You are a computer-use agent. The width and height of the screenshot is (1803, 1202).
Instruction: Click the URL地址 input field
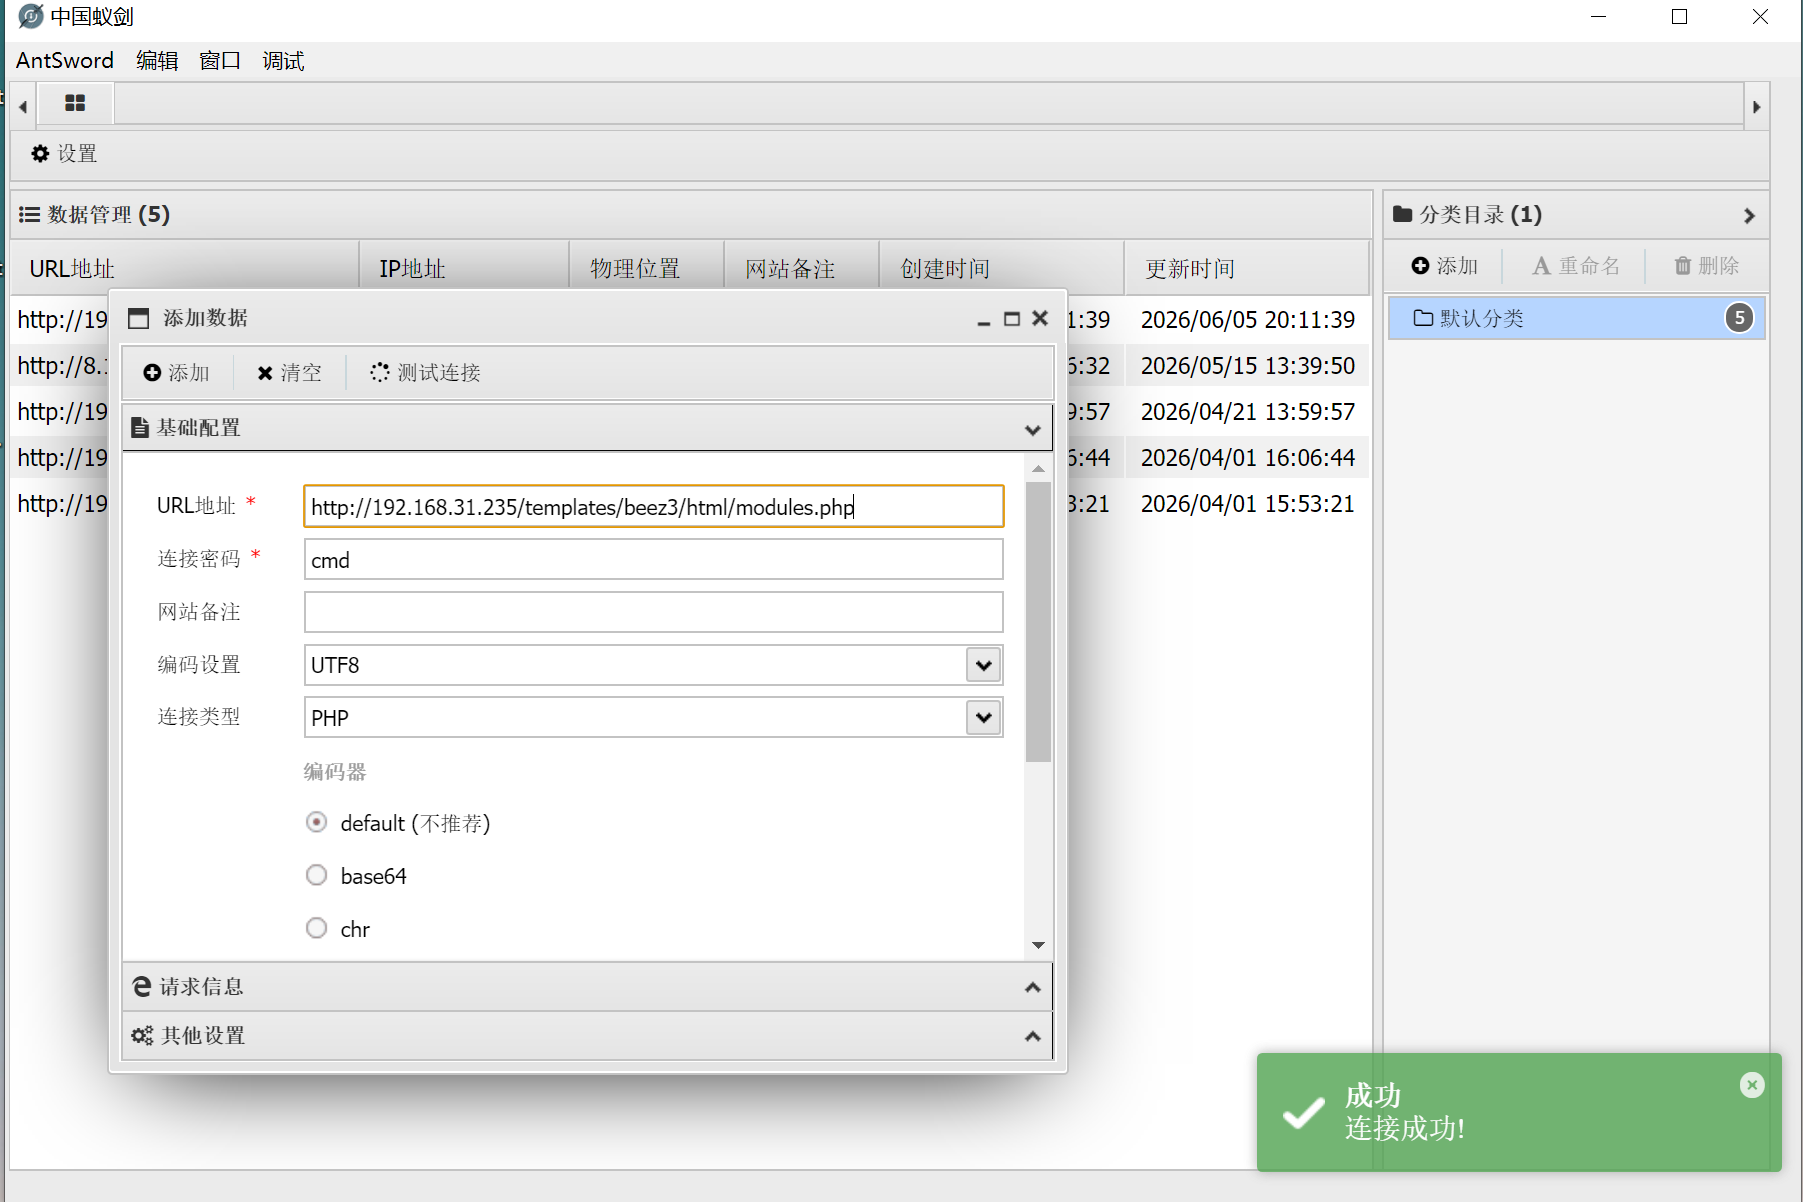click(654, 506)
